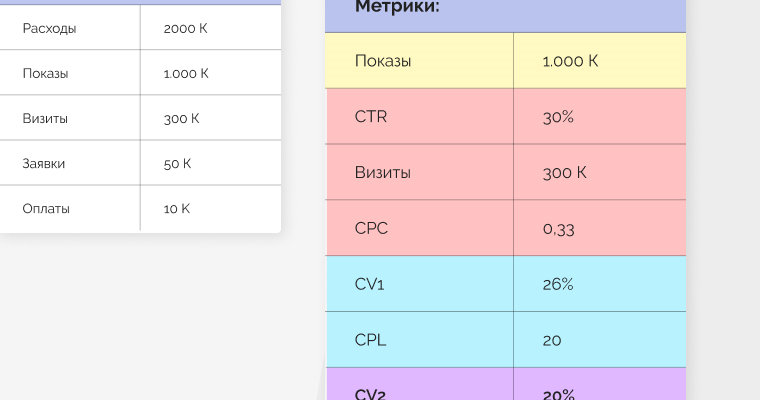Select the 26% CV1 value
760x400 pixels.
tap(558, 284)
